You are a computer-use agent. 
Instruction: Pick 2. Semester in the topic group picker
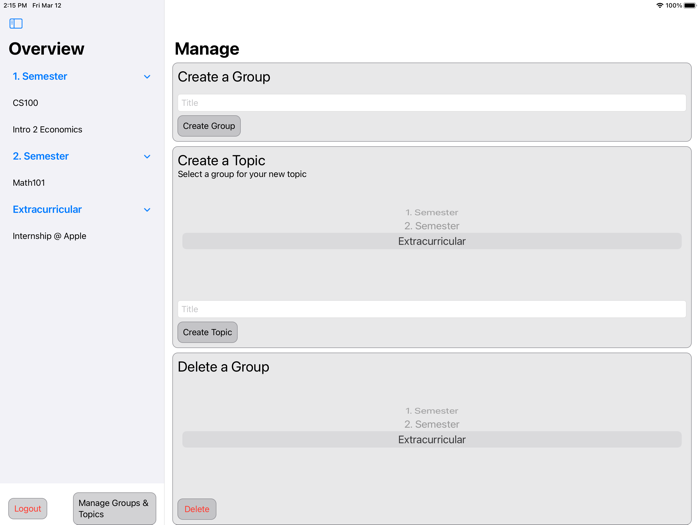431,226
